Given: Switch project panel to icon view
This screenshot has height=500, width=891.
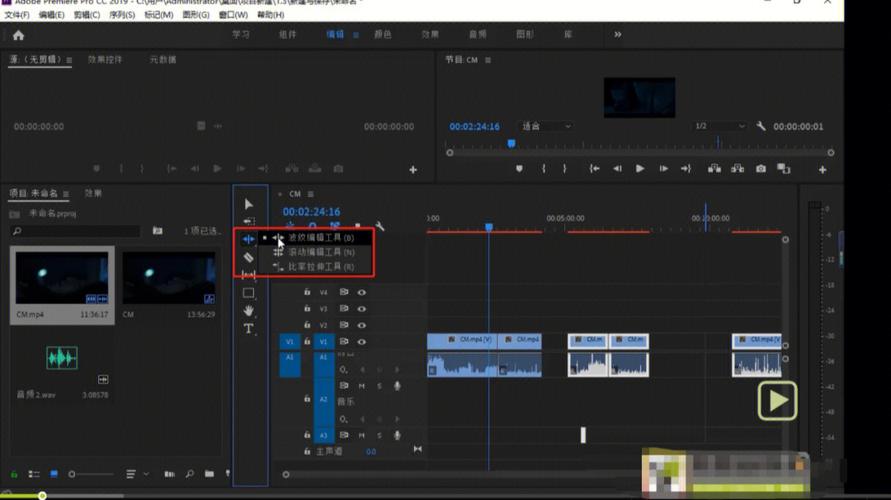Looking at the screenshot, I should tap(54, 474).
